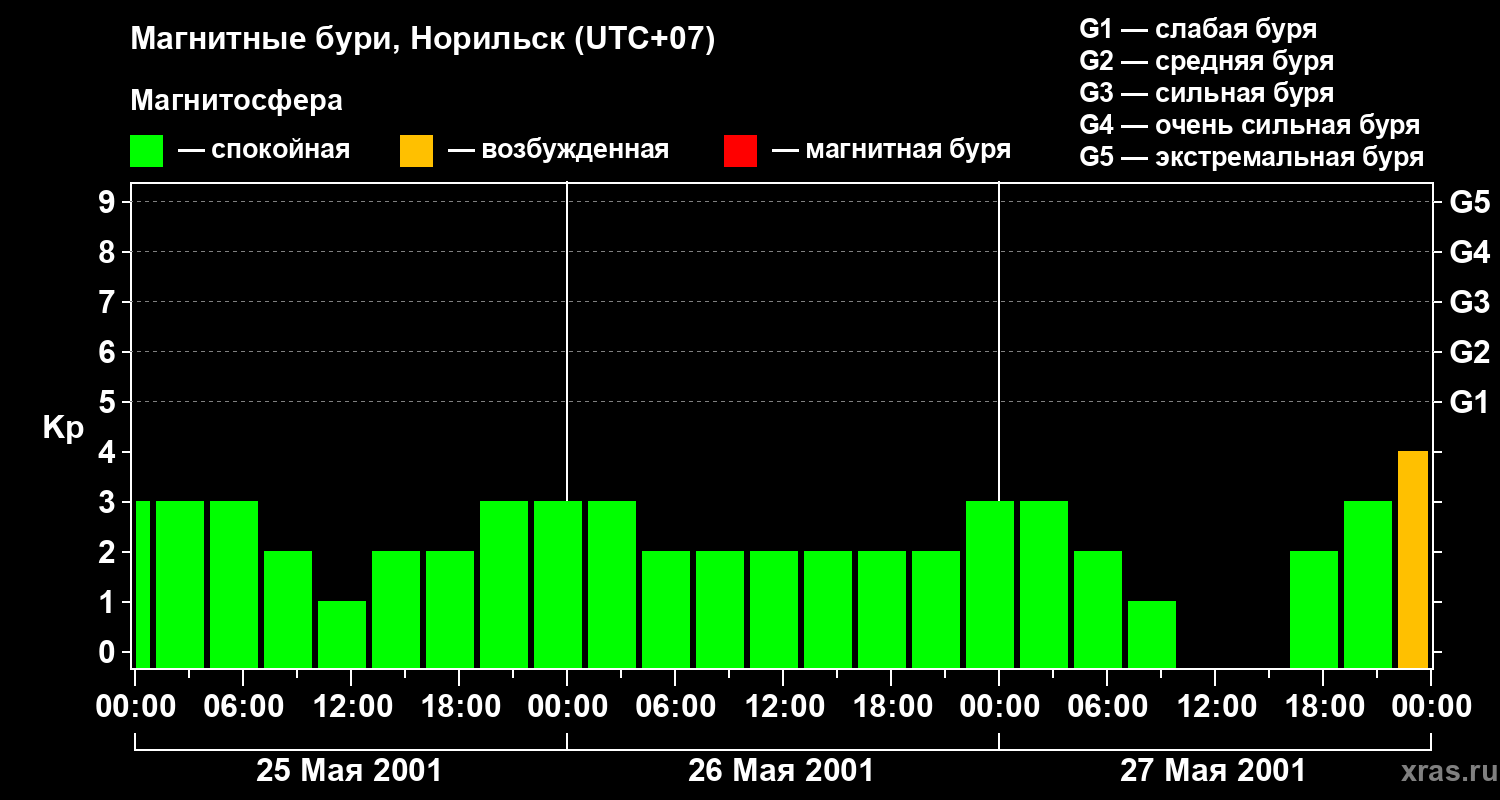
Task: Click the '— спокойная' legend label
Action: pyautogui.click(x=264, y=150)
